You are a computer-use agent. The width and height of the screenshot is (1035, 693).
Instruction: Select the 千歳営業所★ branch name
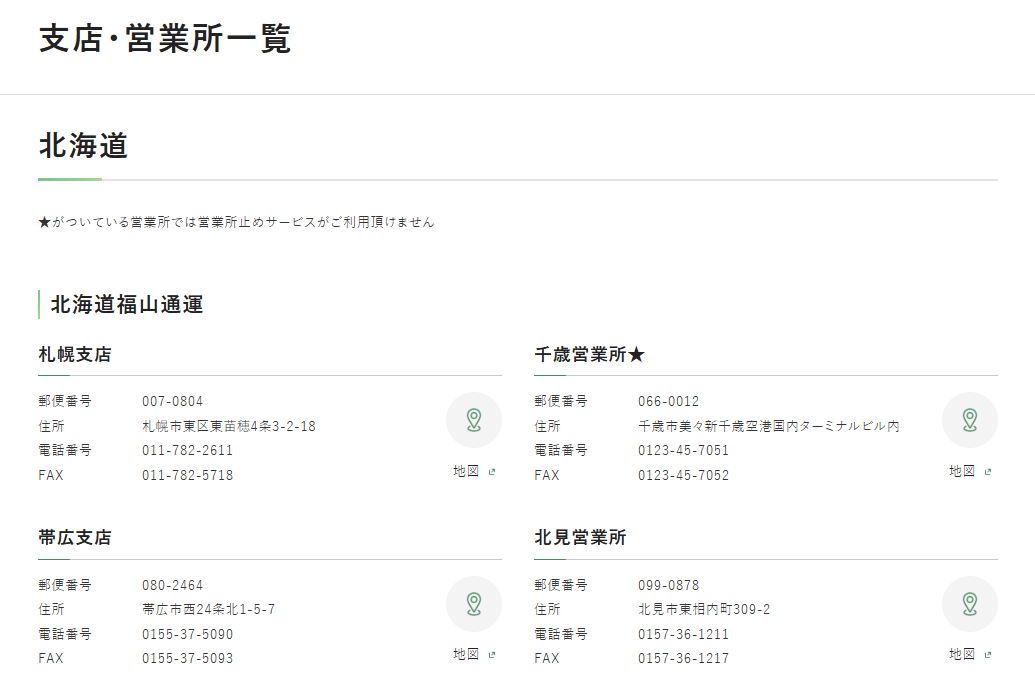click(589, 354)
